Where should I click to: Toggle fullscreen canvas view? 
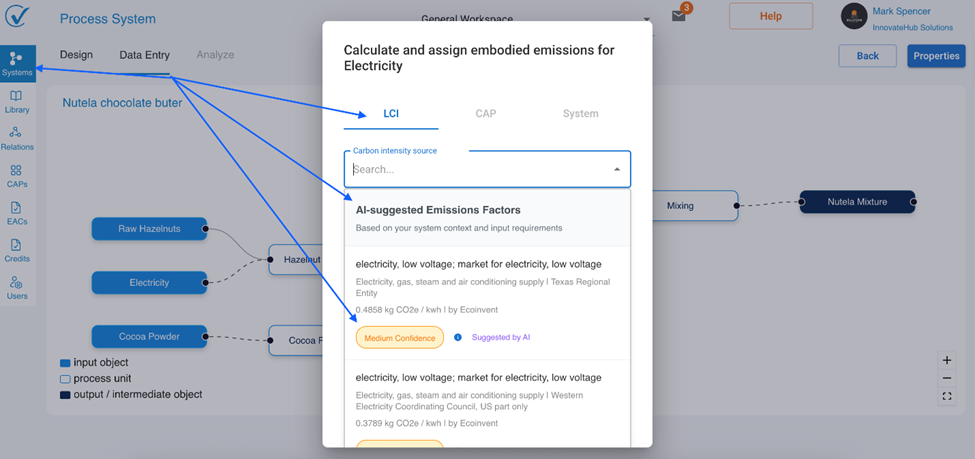tap(947, 397)
